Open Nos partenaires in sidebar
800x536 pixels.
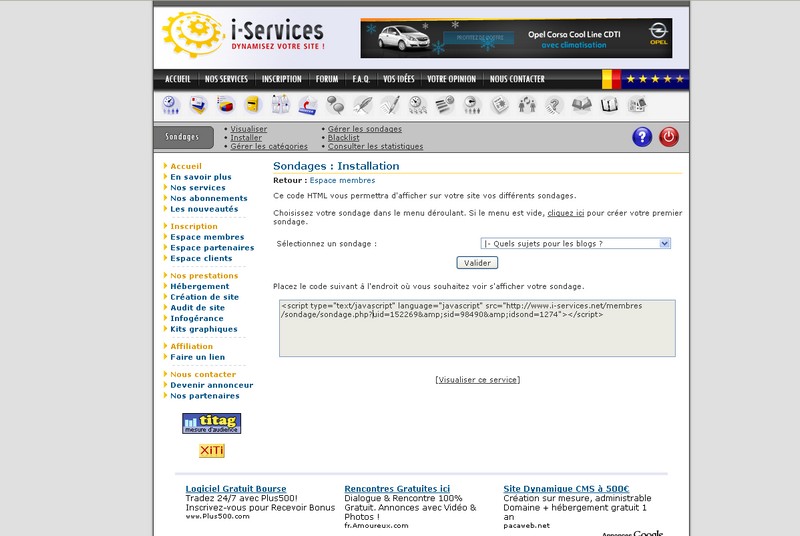tap(205, 396)
